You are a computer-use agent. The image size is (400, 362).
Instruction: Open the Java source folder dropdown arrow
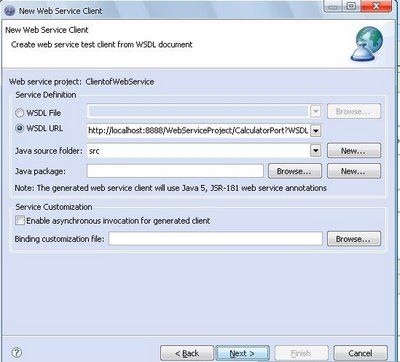pos(316,151)
